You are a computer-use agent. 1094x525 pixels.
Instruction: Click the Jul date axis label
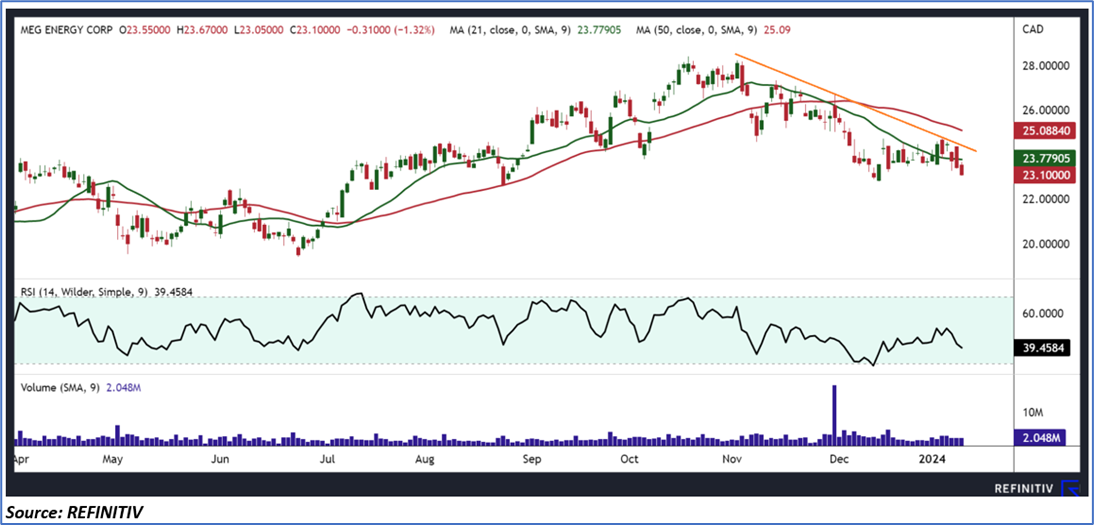tap(329, 459)
